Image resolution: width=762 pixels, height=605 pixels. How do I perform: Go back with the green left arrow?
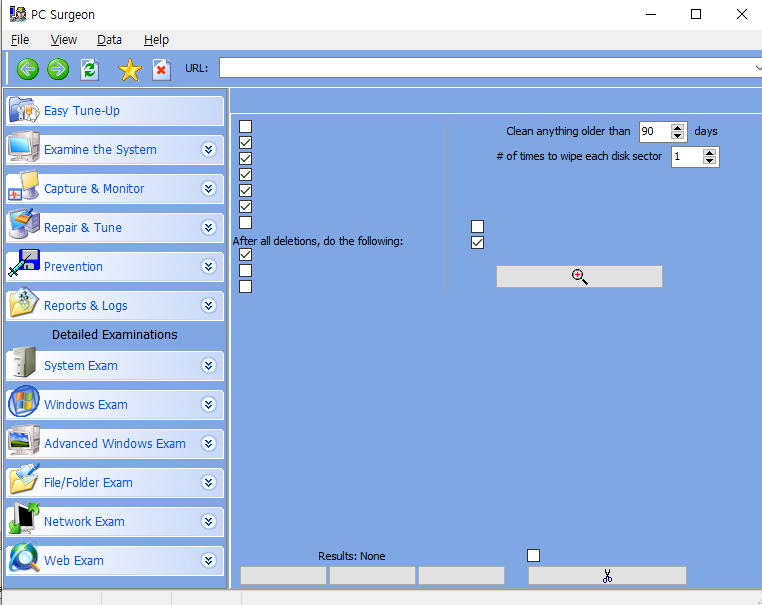click(x=28, y=69)
